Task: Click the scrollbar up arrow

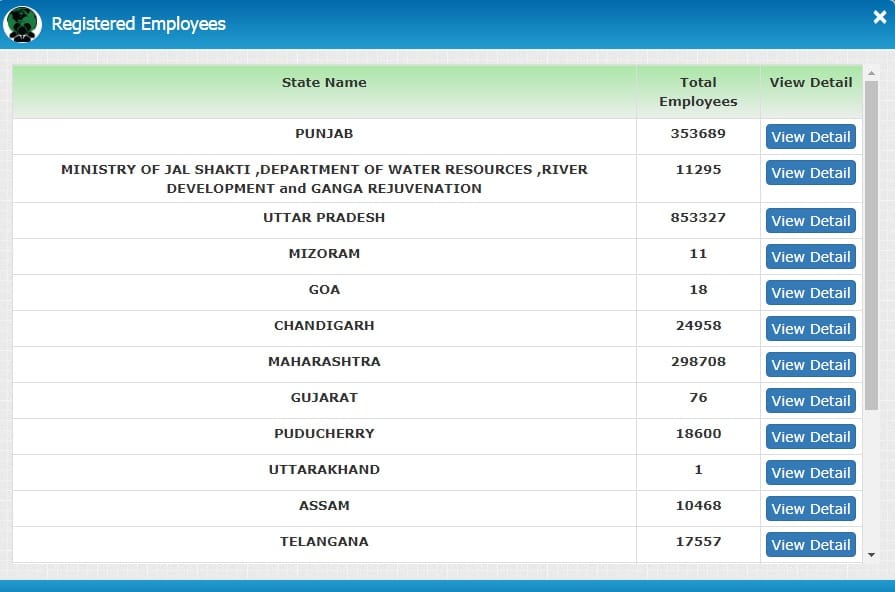Action: coord(871,73)
